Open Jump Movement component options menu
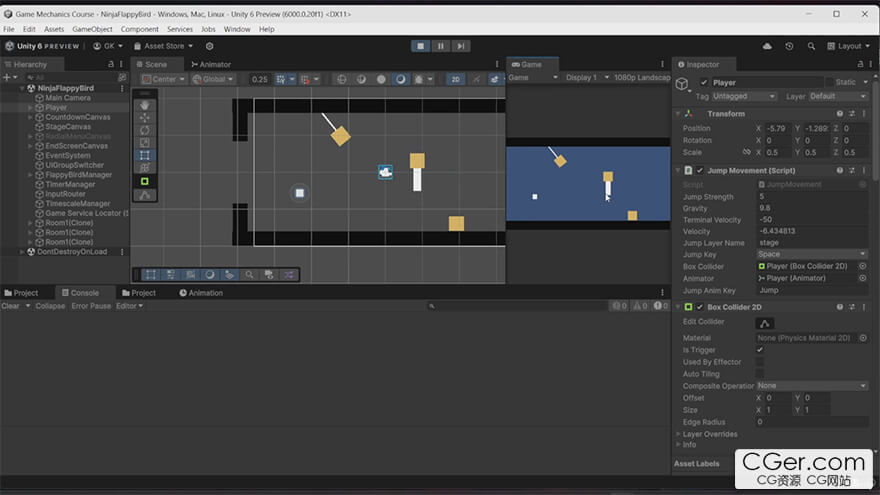This screenshot has height=495, width=880. click(x=864, y=170)
